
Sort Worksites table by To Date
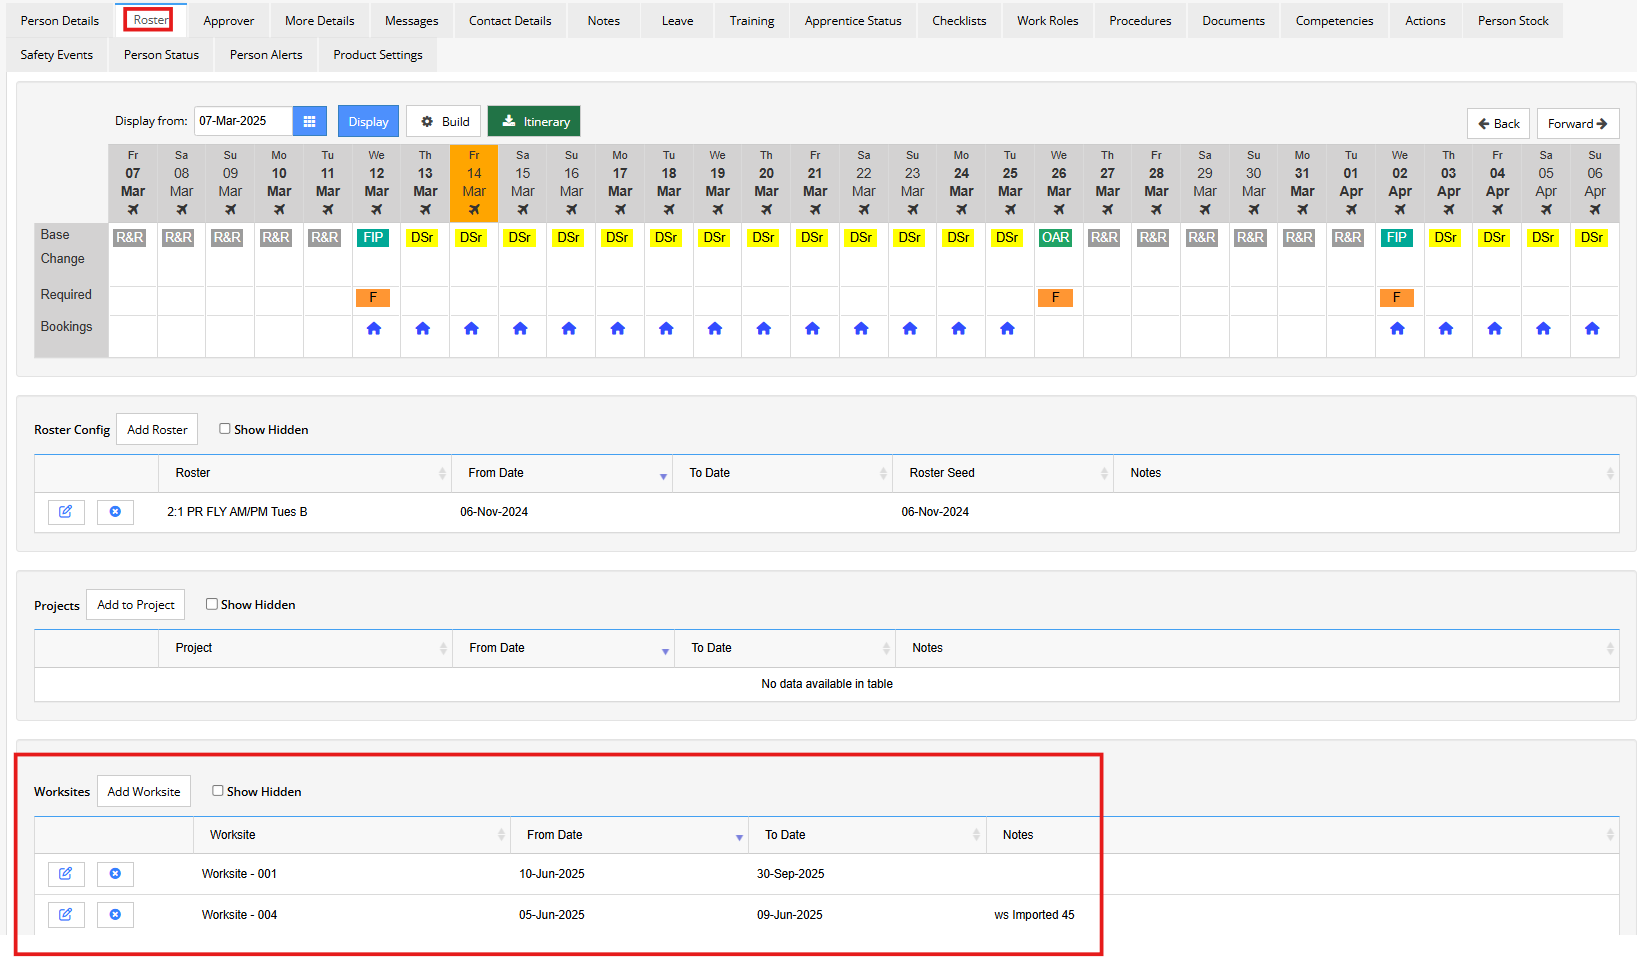click(868, 835)
